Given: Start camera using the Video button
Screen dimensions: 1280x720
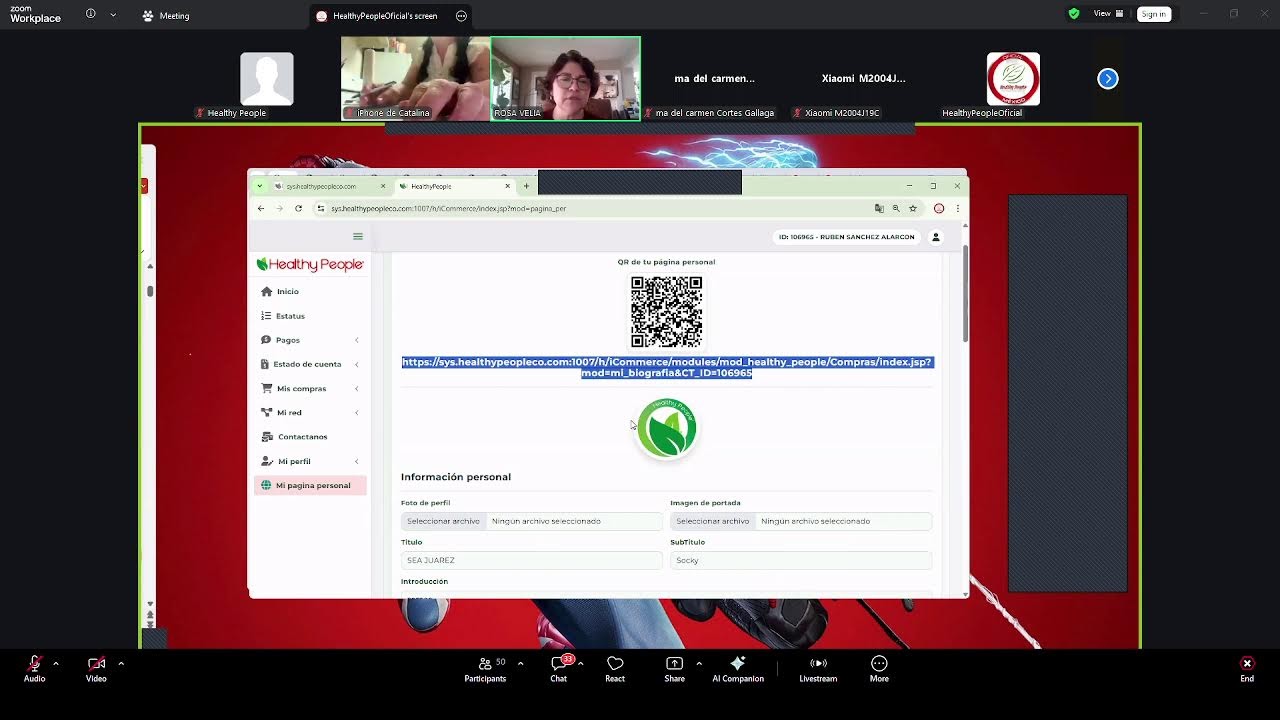Looking at the screenshot, I should click(x=96, y=669).
